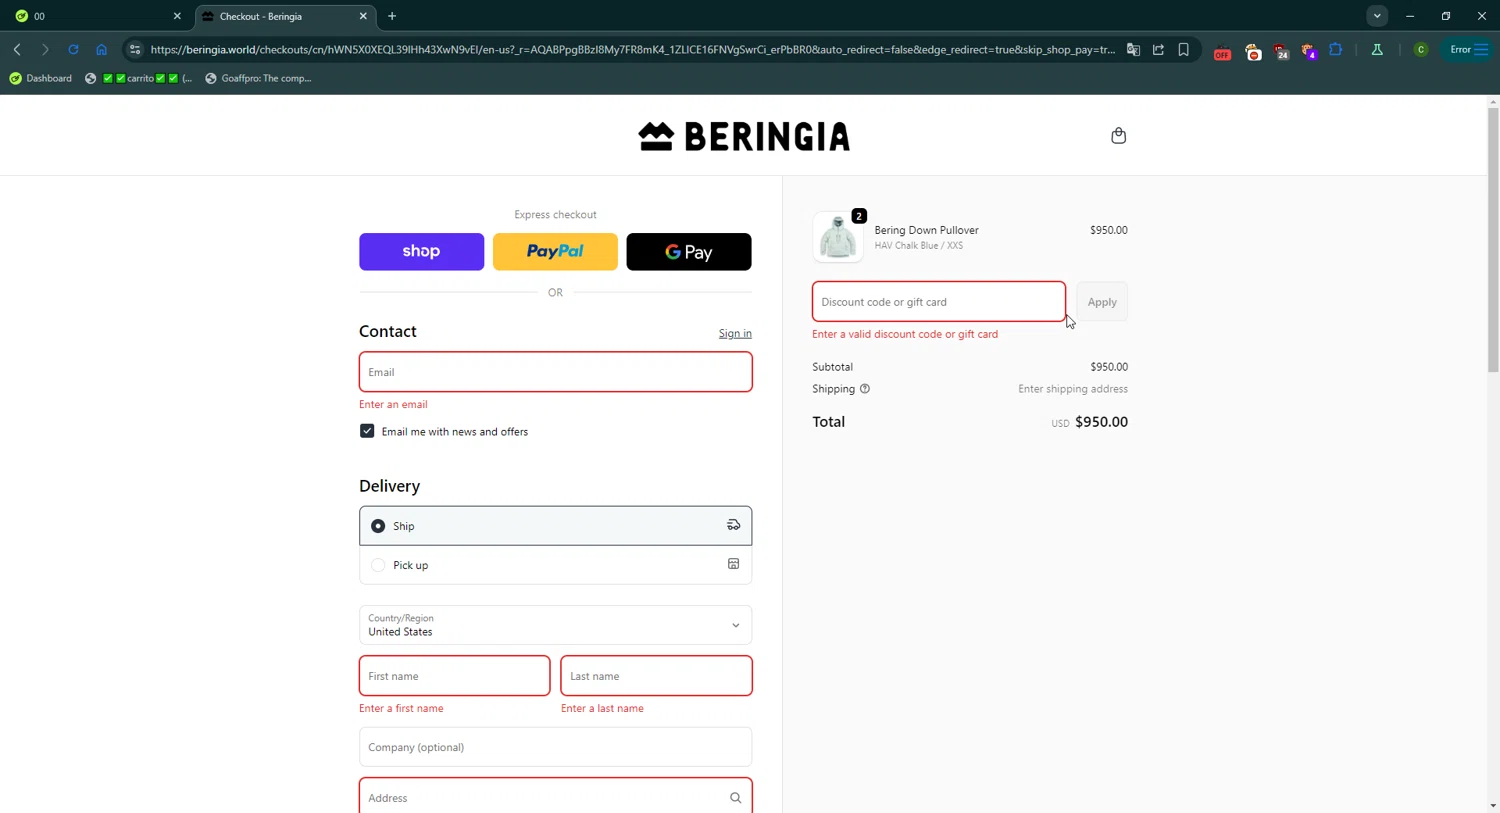
Task: Open the blue puzzle-piece extensions icon
Action: click(1336, 49)
